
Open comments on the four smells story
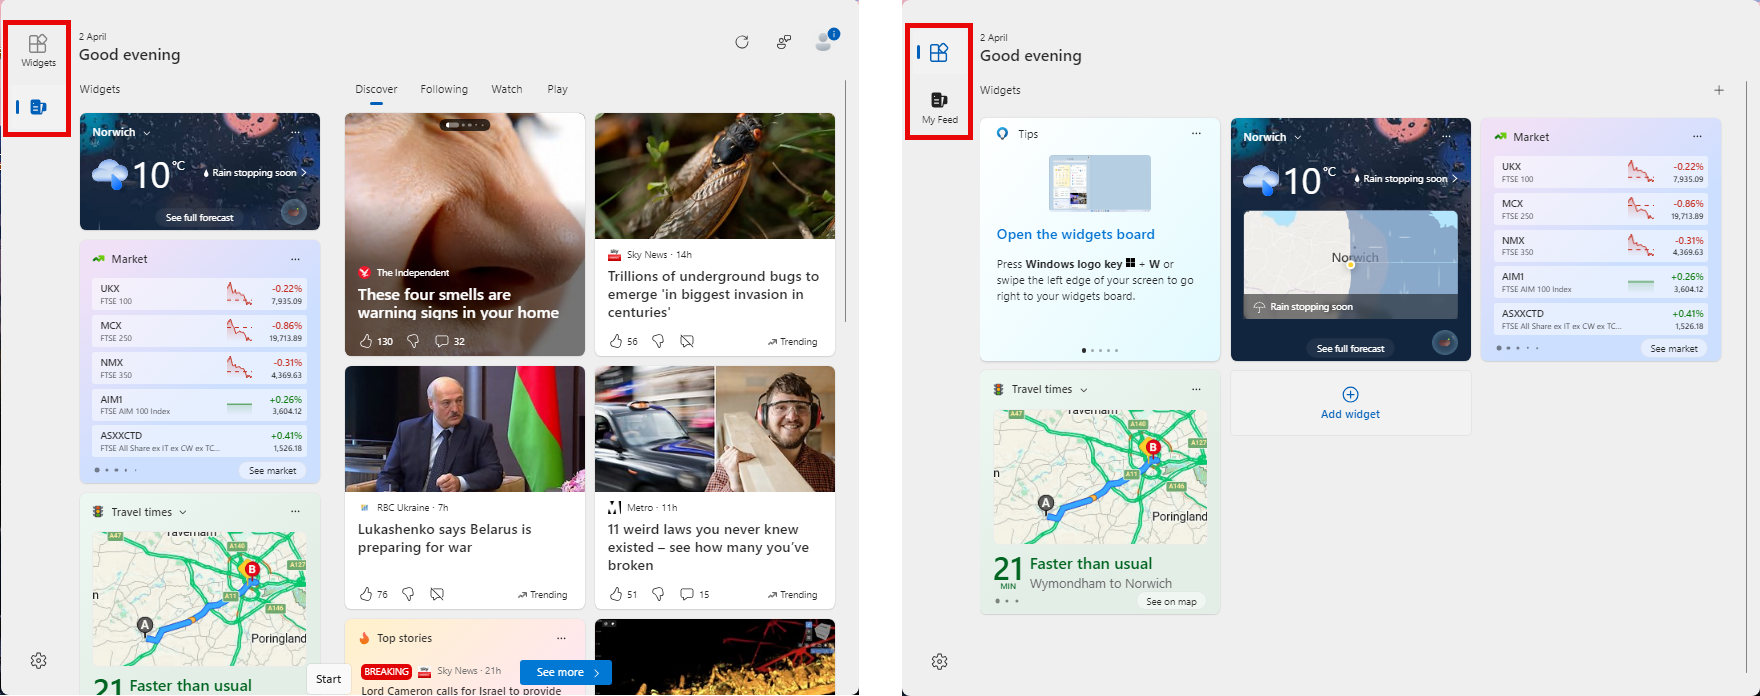[x=450, y=341]
